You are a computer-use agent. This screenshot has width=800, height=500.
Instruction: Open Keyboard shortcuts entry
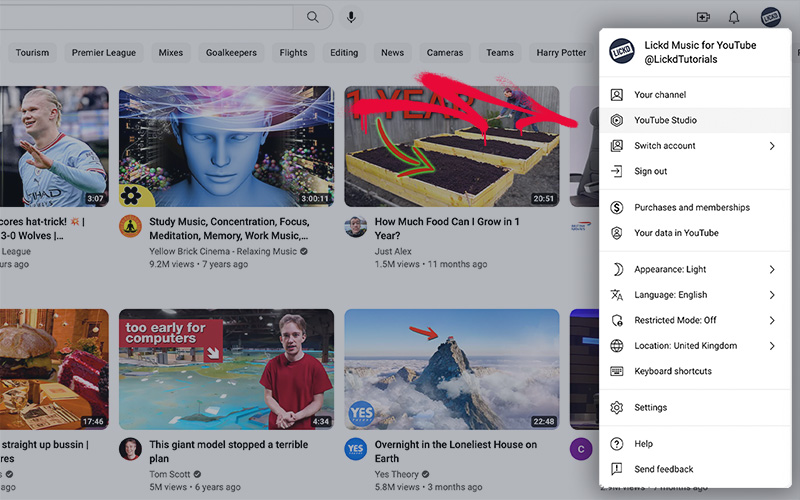point(695,371)
